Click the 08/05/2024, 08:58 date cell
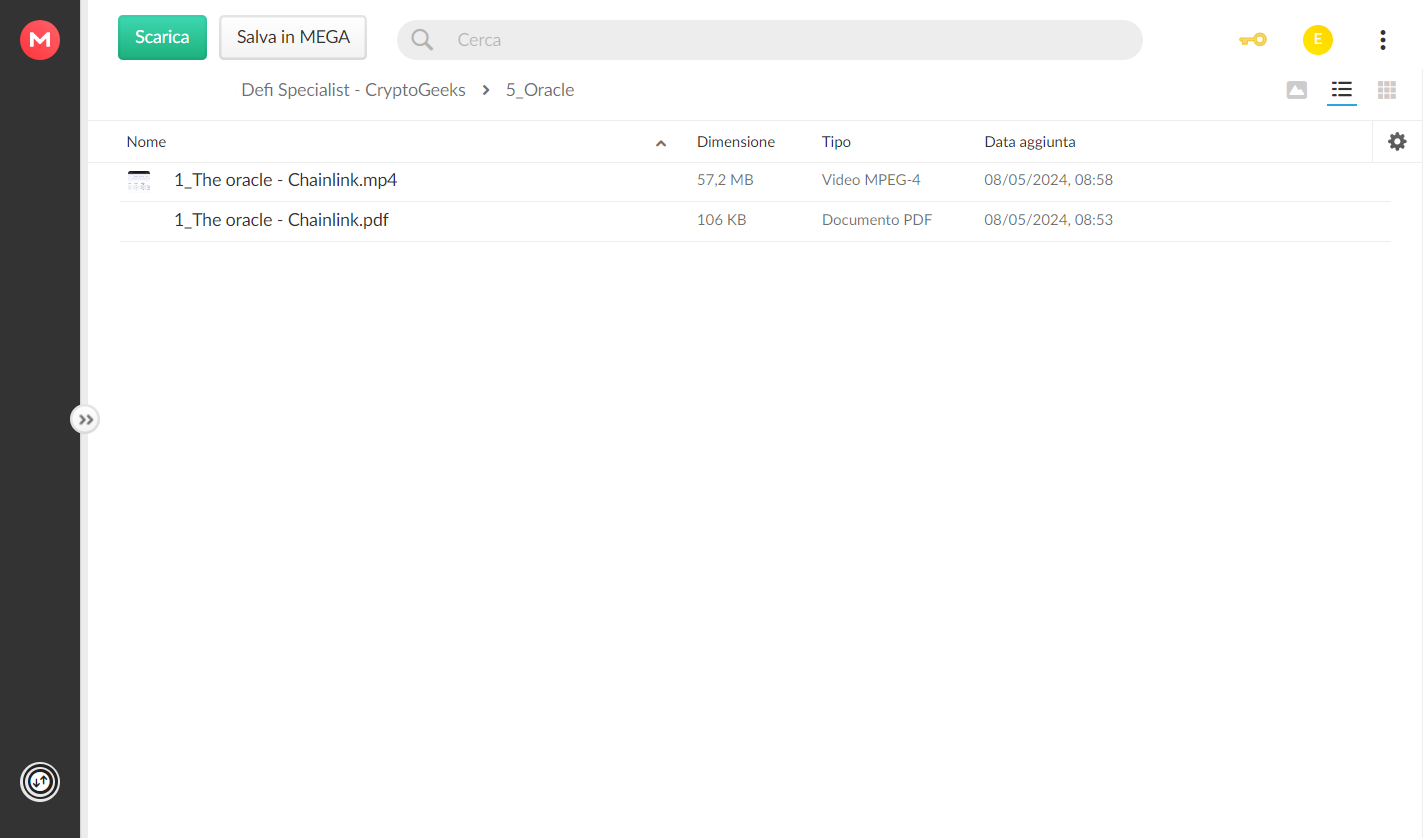Viewport: 1423px width, 838px height. (x=1048, y=180)
